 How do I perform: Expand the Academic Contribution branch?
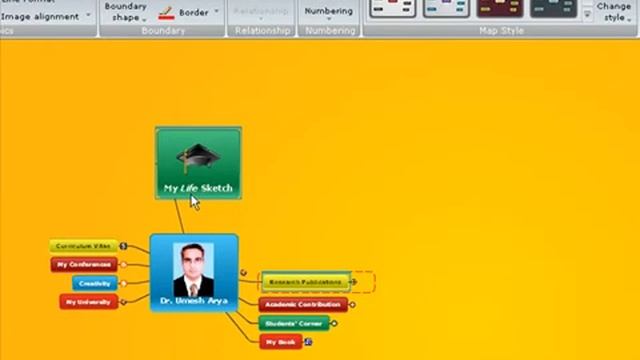click(x=352, y=304)
